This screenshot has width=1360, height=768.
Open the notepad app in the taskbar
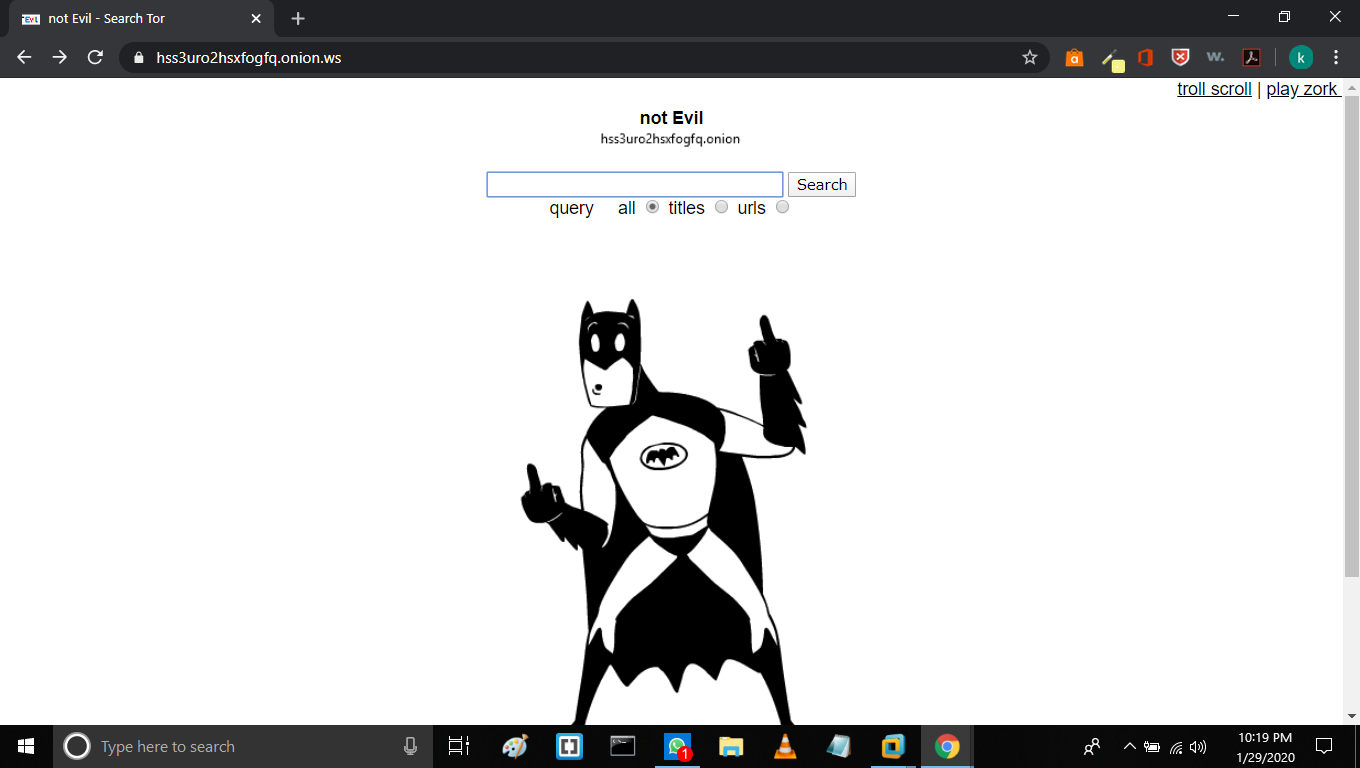(x=839, y=746)
